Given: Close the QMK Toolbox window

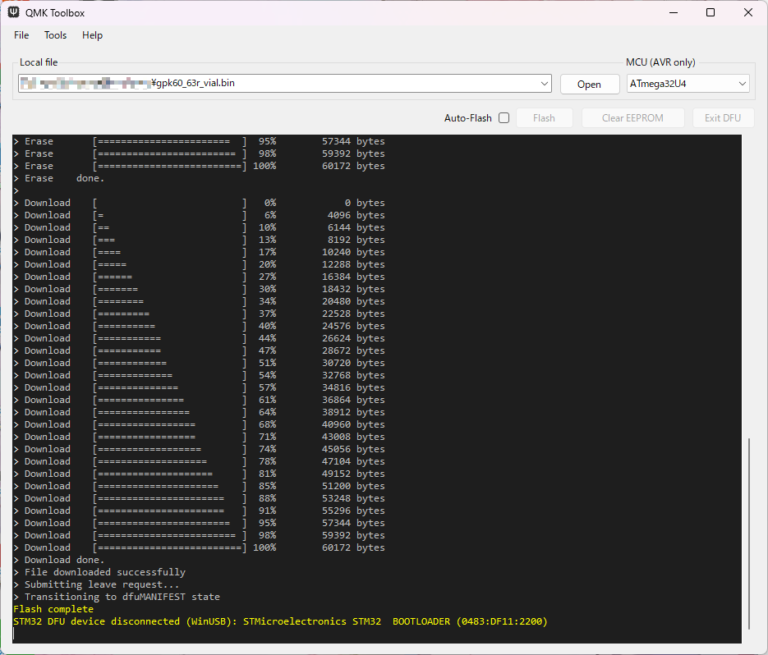Looking at the screenshot, I should (x=748, y=12).
